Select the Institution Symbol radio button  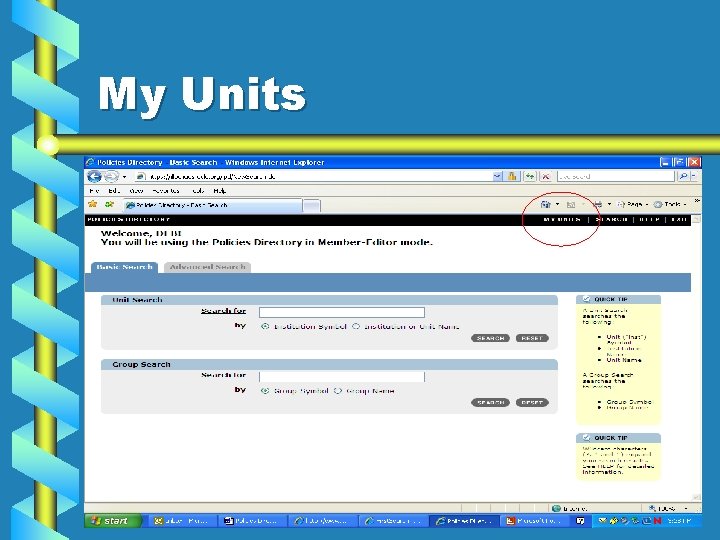pyautogui.click(x=265, y=326)
